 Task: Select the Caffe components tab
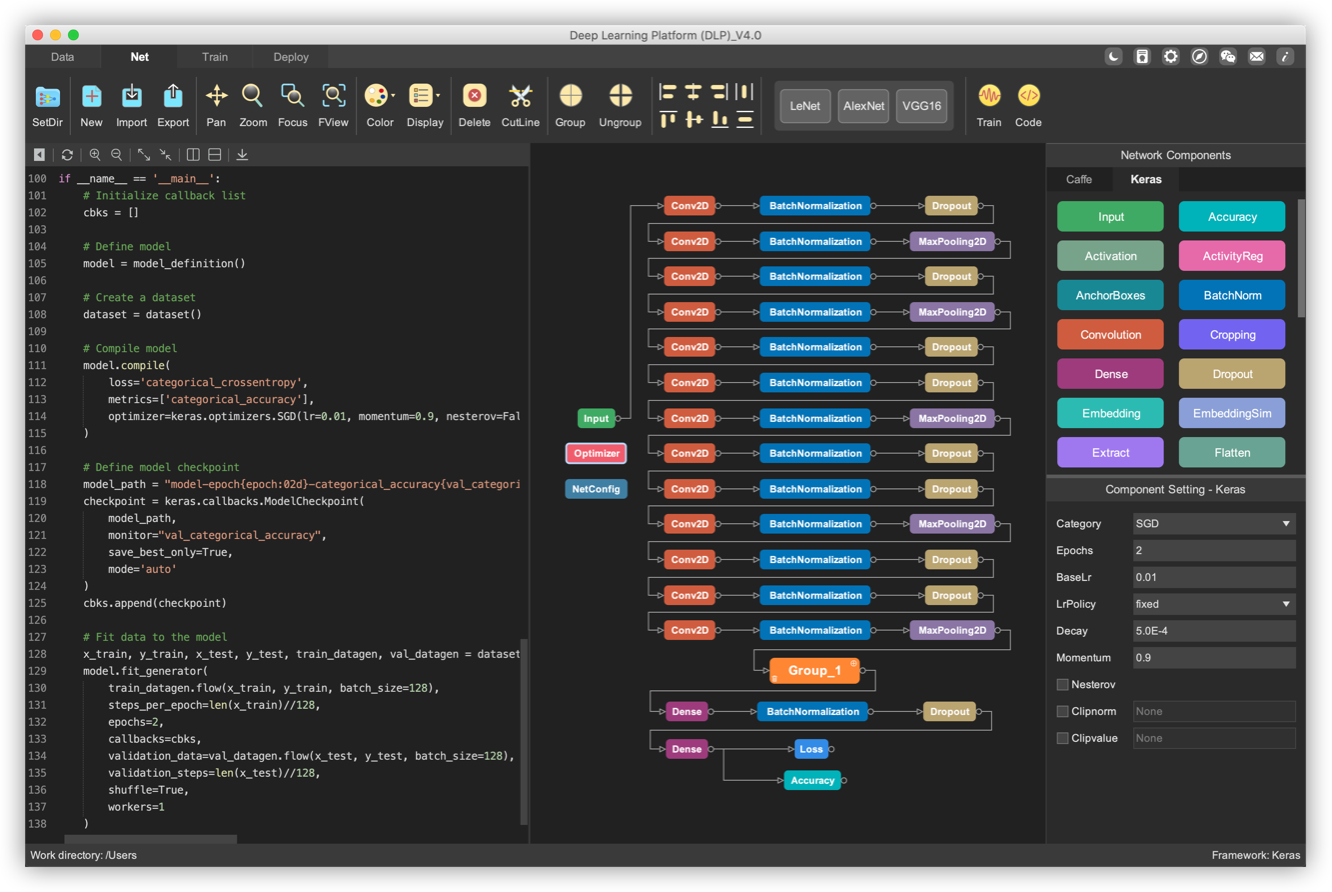pos(1079,180)
